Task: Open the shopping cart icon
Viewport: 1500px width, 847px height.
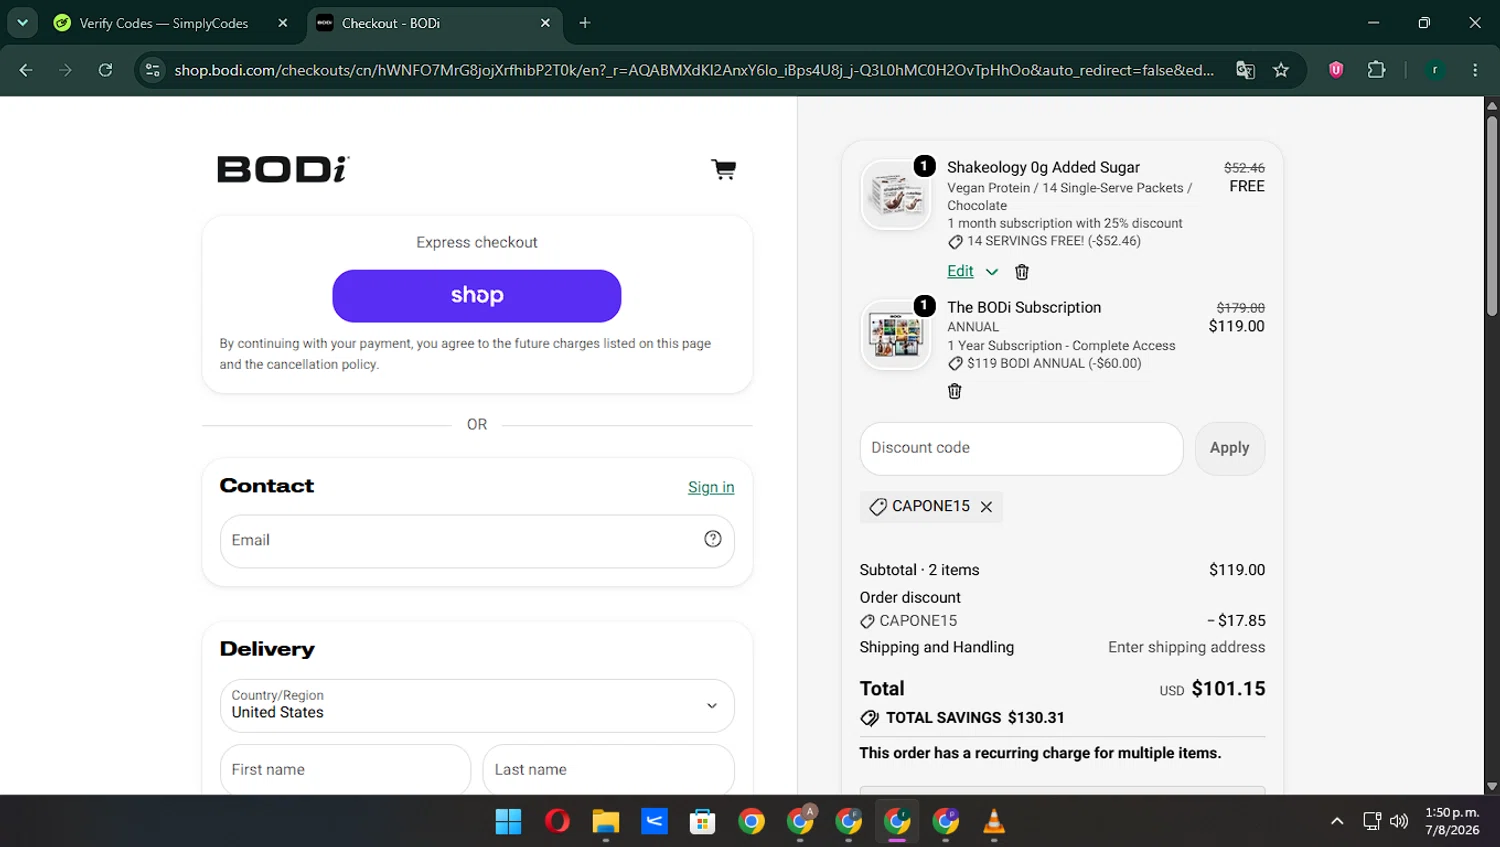Action: pos(723,169)
